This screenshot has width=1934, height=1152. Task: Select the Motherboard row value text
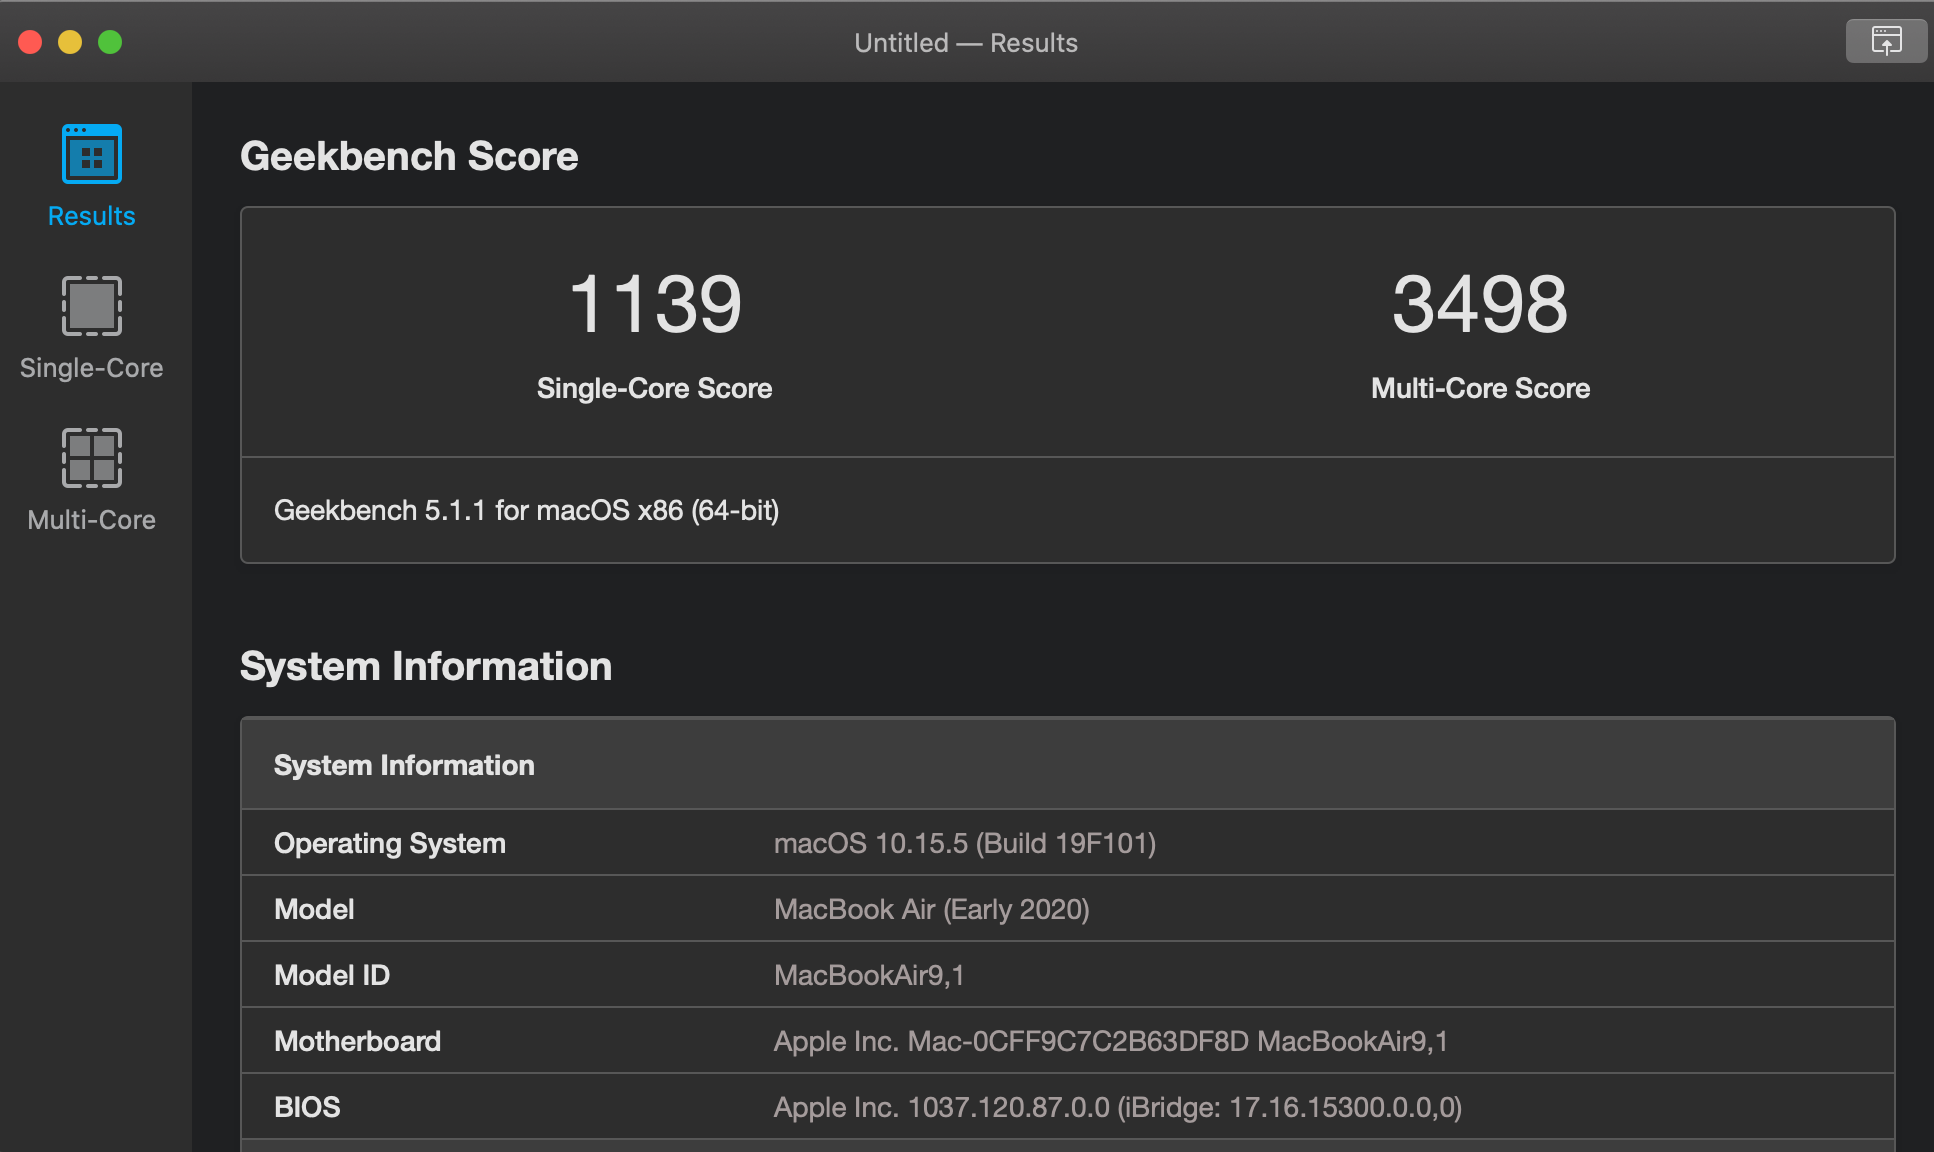[x=1110, y=1041]
